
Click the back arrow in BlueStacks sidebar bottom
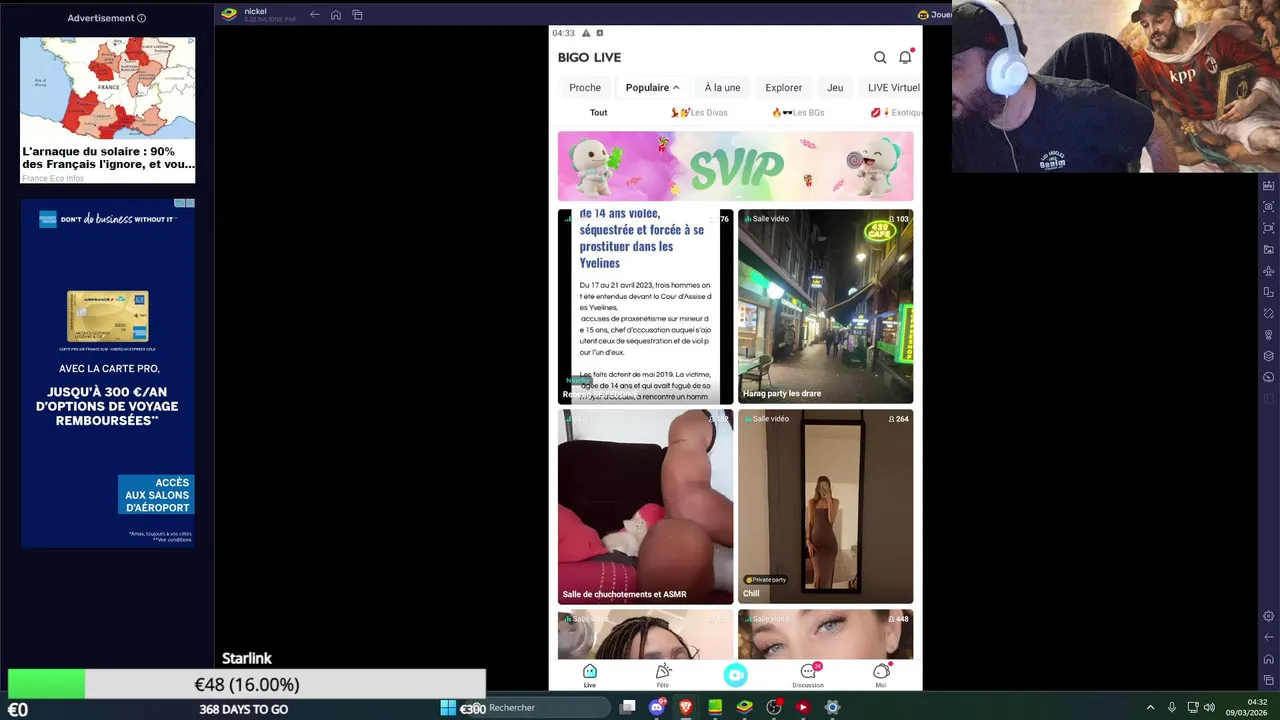[1269, 637]
